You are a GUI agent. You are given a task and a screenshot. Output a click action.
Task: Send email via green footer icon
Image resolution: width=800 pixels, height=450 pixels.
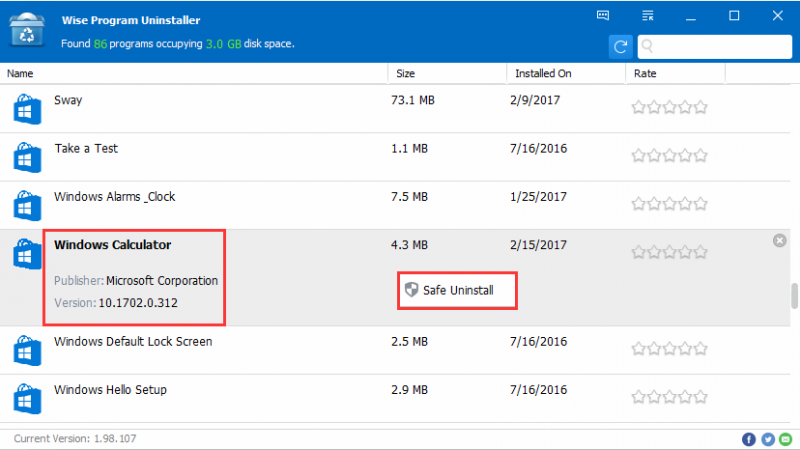[x=786, y=439]
